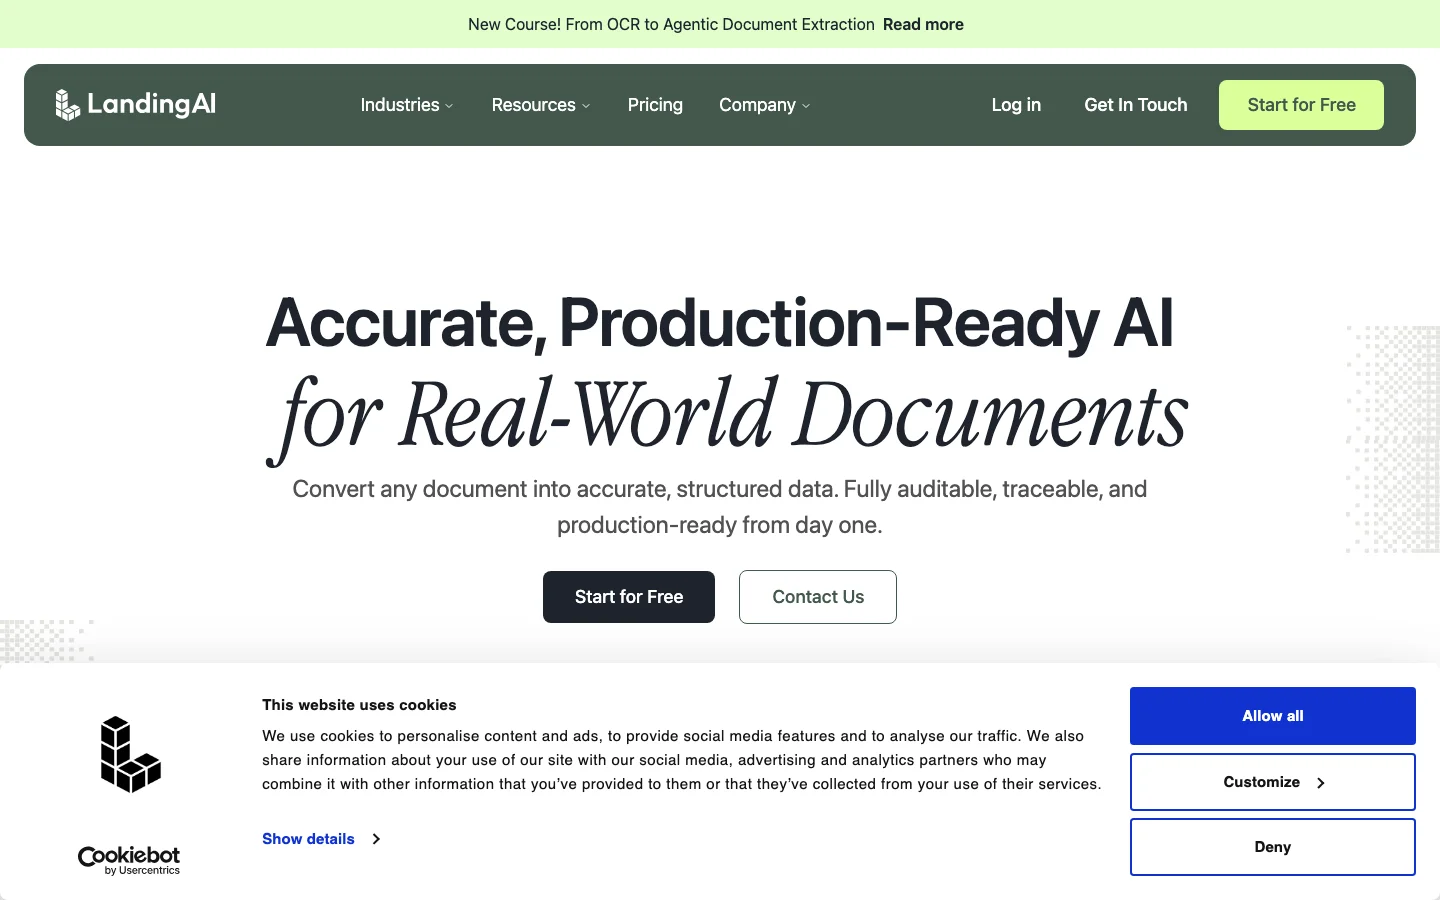Open the Pricing page
This screenshot has height=900, width=1440.
tap(655, 105)
